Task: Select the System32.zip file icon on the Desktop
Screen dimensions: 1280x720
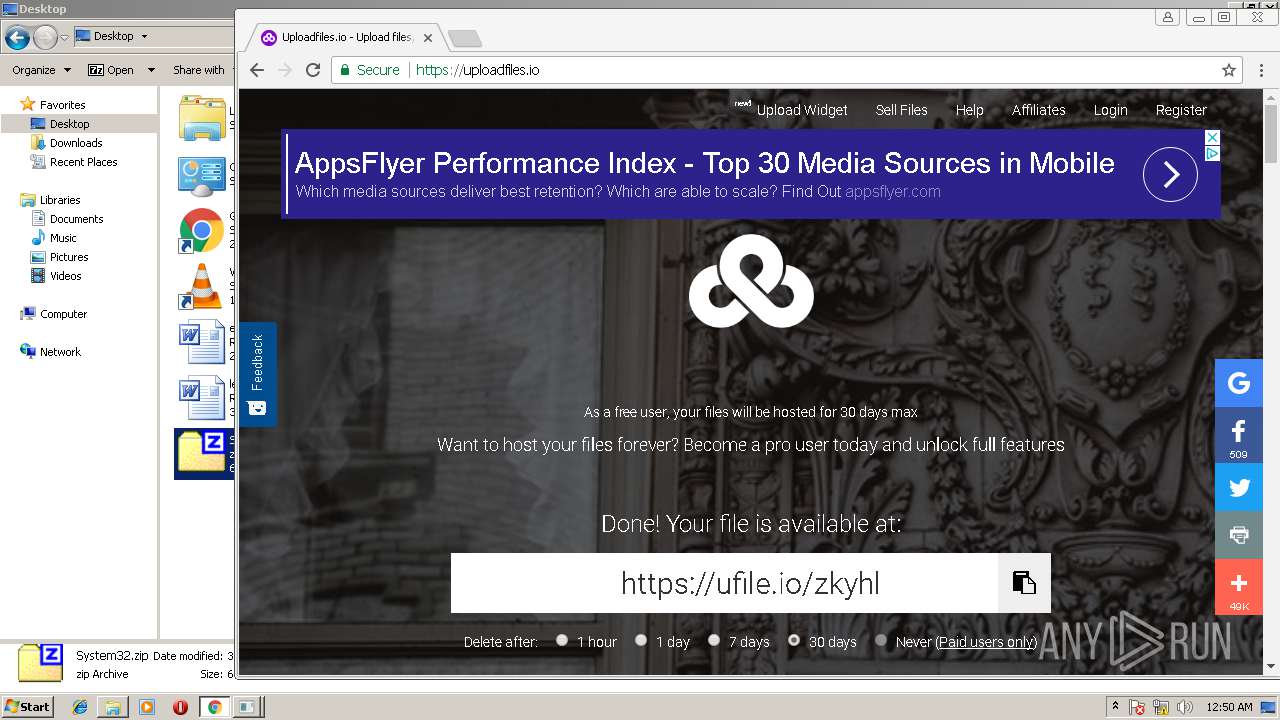Action: [x=203, y=453]
